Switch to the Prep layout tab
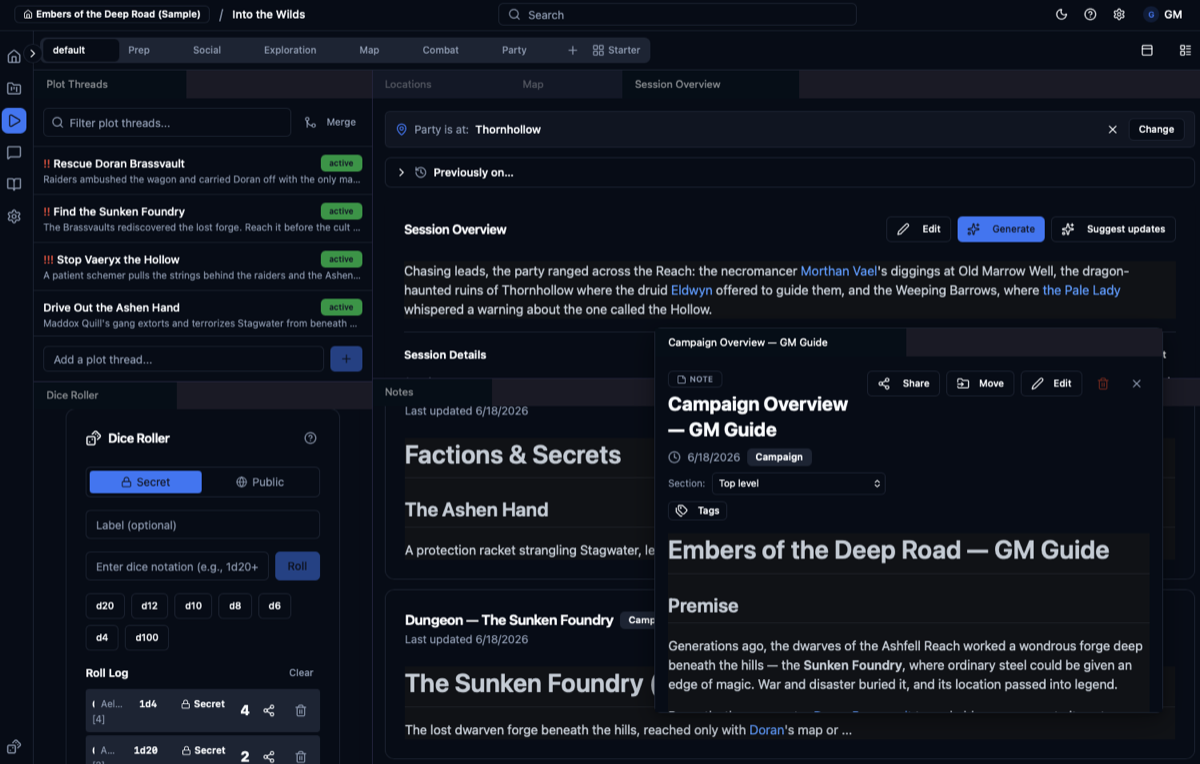Screen dimensions: 1200x764 pyautogui.click(x=139, y=50)
